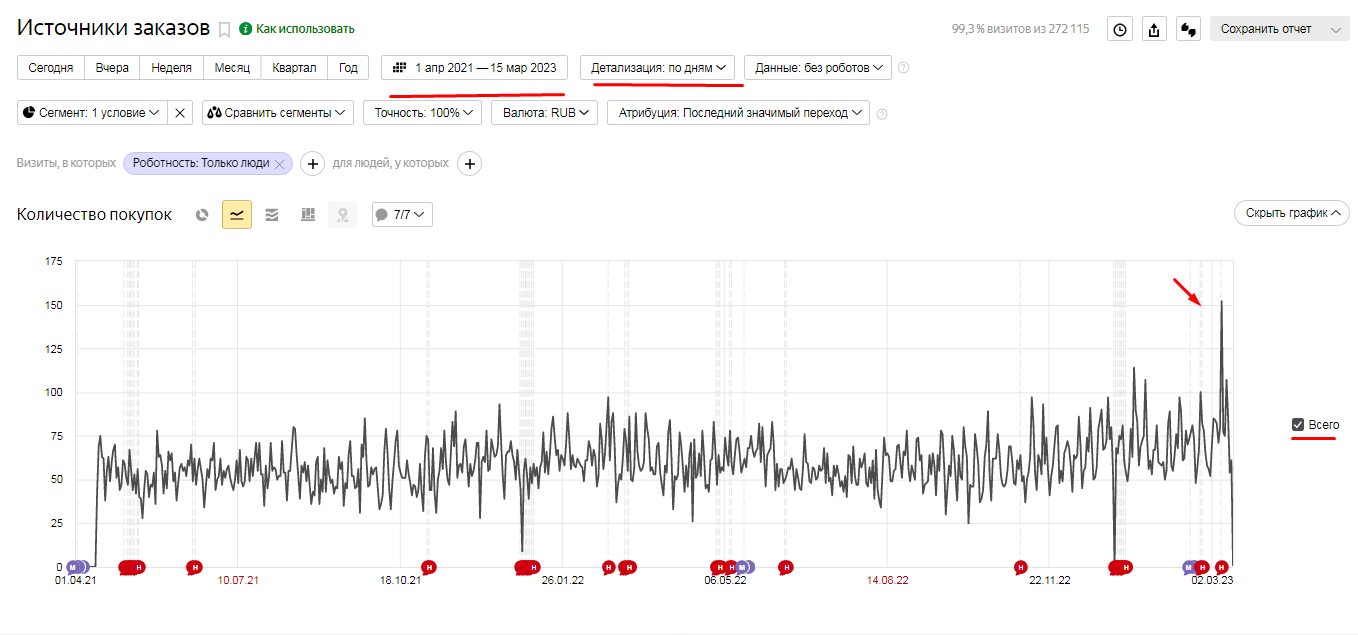
Task: Switch to the bar columns chart icon
Action: point(308,214)
